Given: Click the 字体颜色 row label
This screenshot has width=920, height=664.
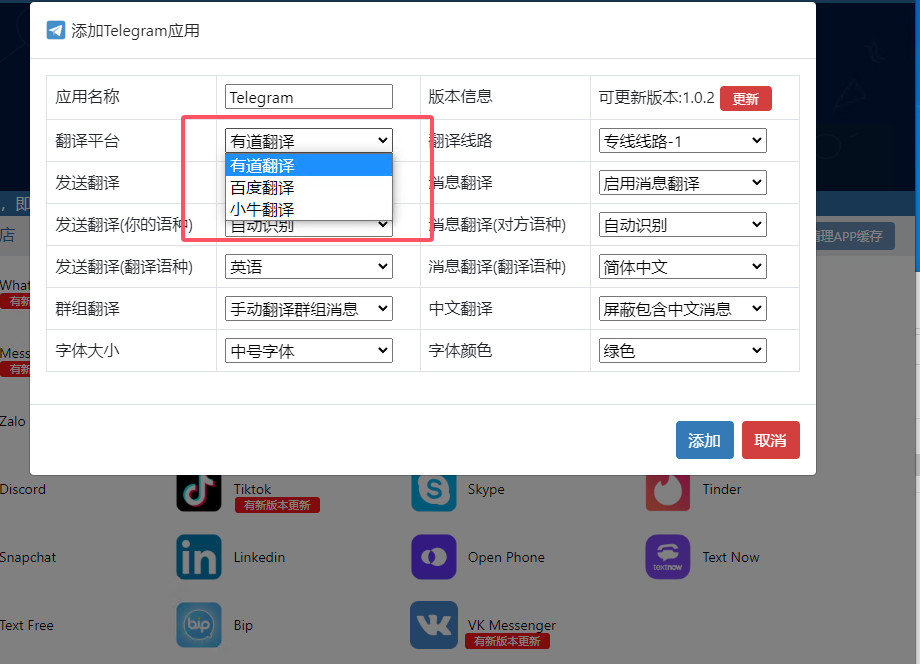Looking at the screenshot, I should pos(460,351).
